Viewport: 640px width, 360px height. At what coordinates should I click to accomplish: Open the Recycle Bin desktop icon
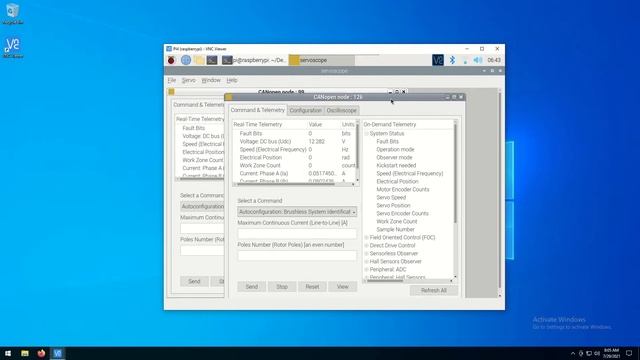[x=12, y=14]
